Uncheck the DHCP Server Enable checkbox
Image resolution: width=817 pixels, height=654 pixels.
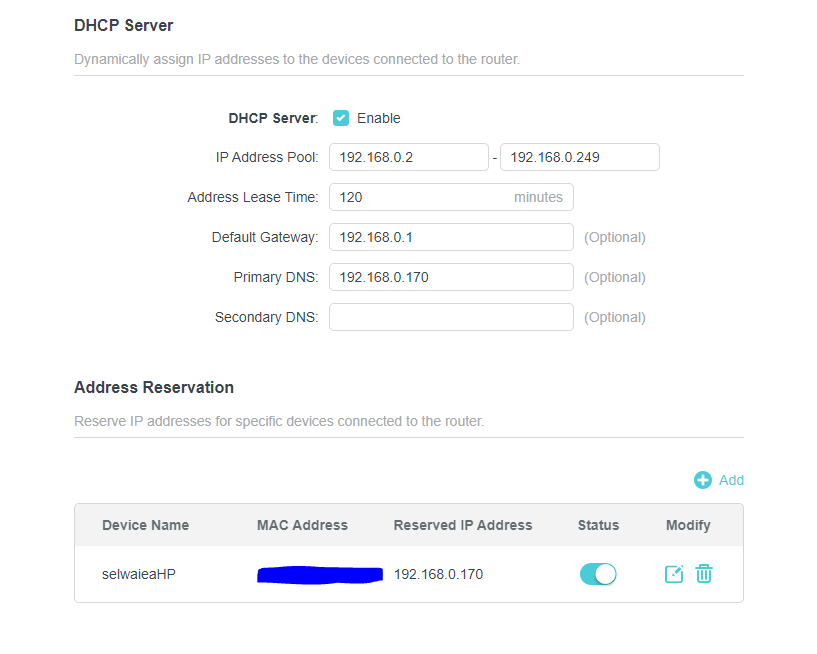(341, 118)
